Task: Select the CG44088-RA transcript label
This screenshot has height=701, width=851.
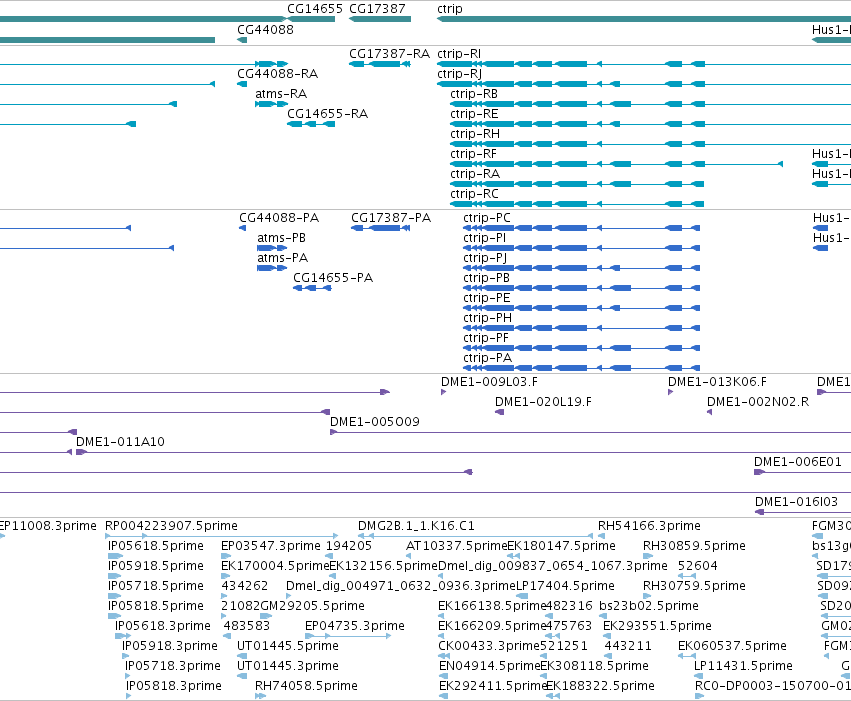Action: point(277,74)
